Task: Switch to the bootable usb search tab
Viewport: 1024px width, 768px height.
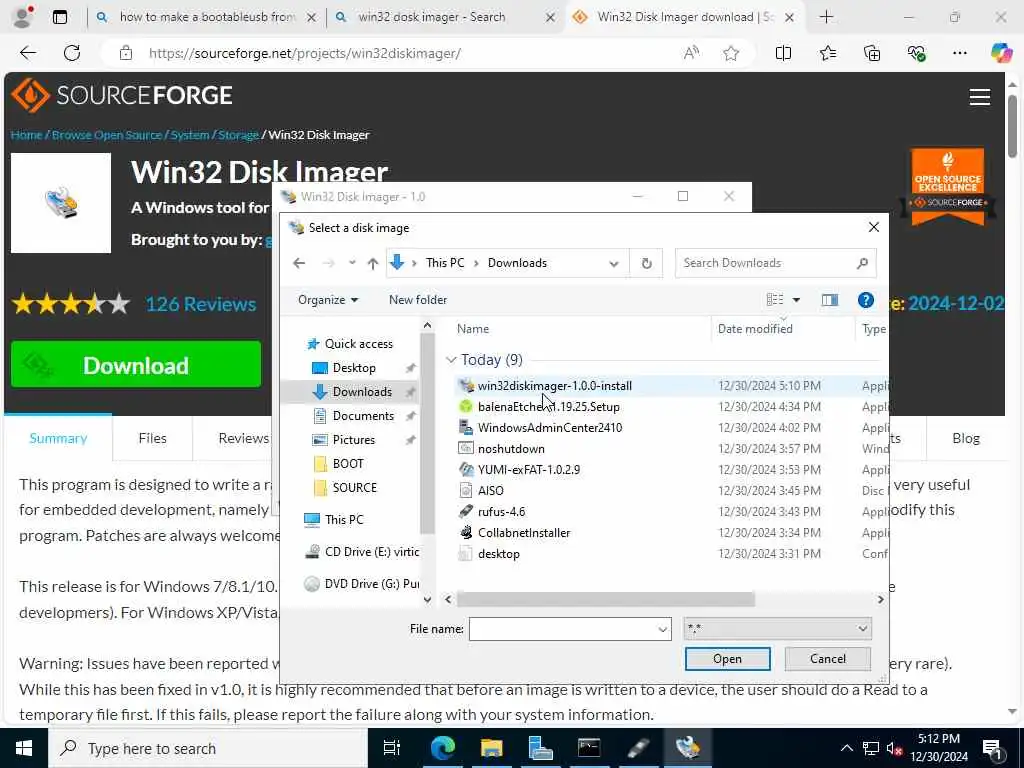Action: [206, 18]
